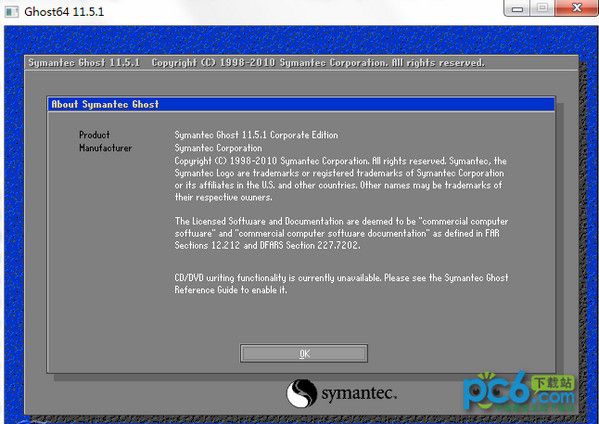Click 'Symantec Ghost 11.5.1 Corporate Edition' text
The height and width of the screenshot is (424, 599).
click(x=256, y=135)
